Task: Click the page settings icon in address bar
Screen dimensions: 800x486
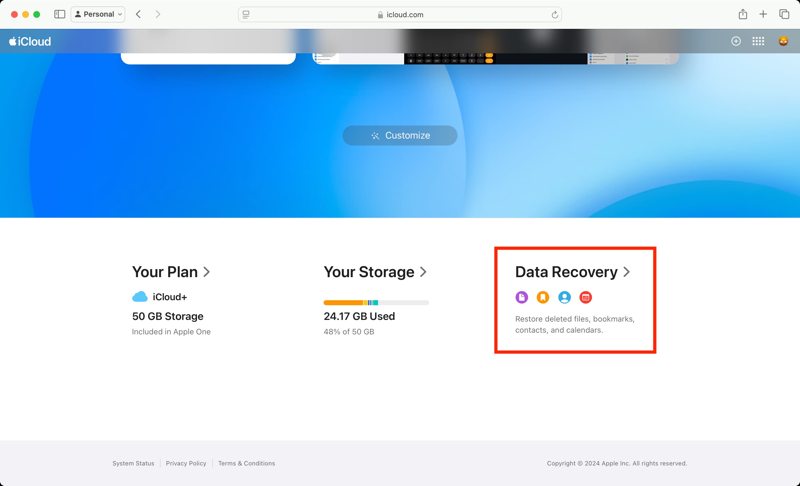Action: point(246,15)
